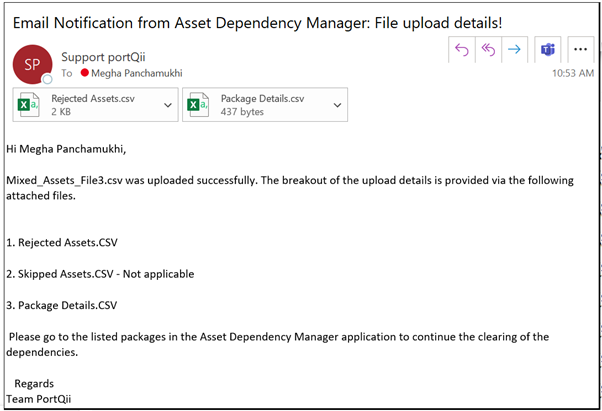The height and width of the screenshot is (411, 602).
Task: Click the Reply arrow icon
Action: [x=462, y=49]
